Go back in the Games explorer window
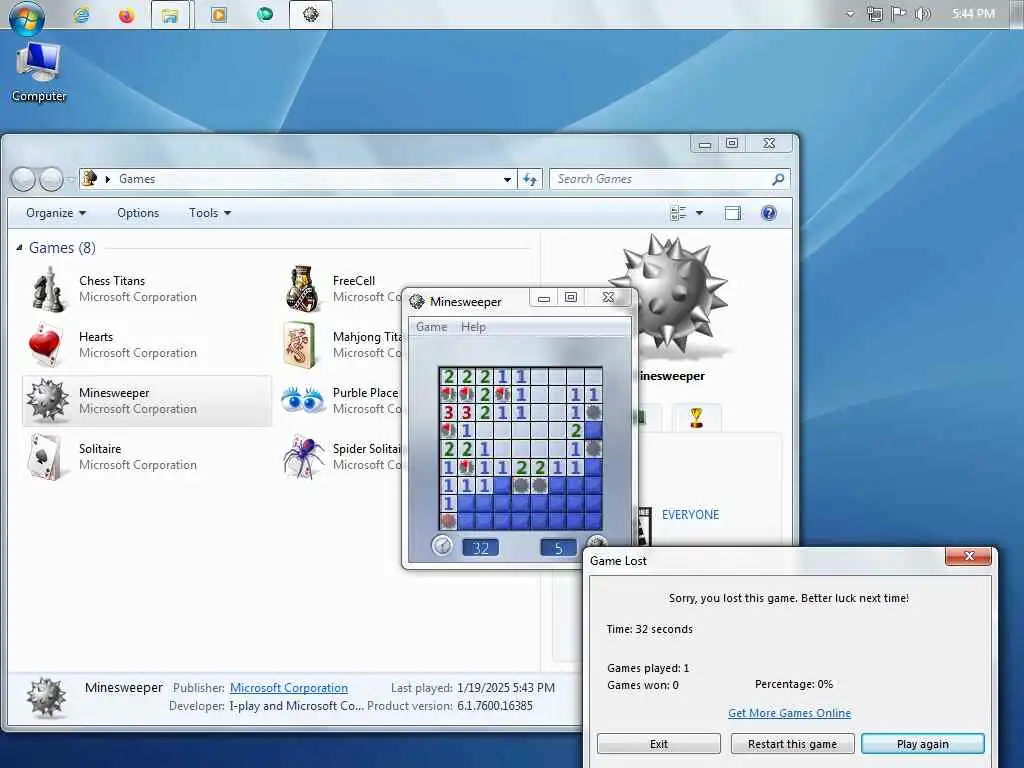The height and width of the screenshot is (768, 1024). (24, 179)
